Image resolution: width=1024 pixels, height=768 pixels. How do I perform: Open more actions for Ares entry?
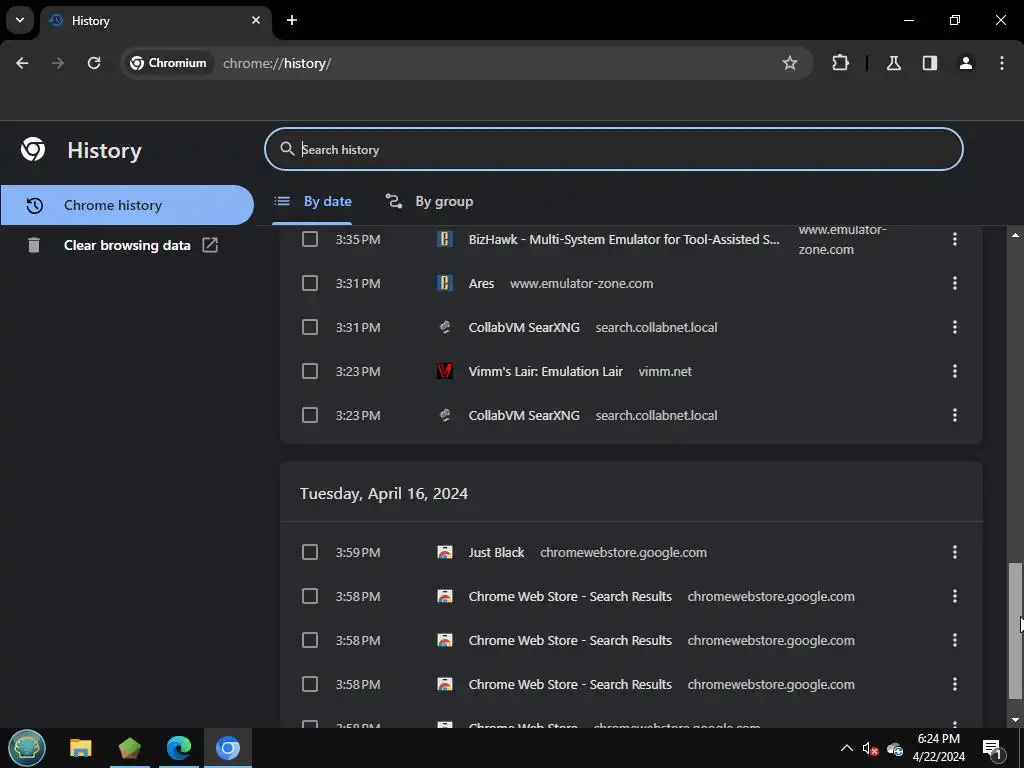[x=955, y=283]
